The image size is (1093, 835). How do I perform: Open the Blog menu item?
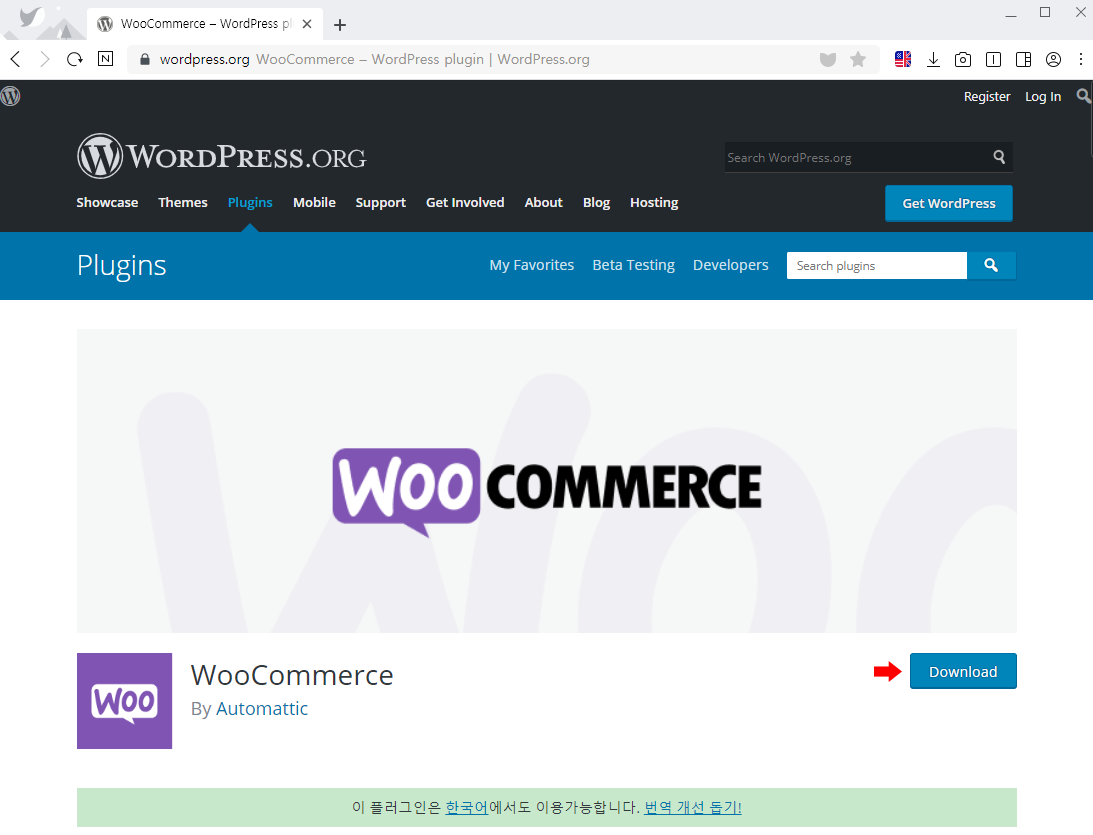(x=596, y=202)
